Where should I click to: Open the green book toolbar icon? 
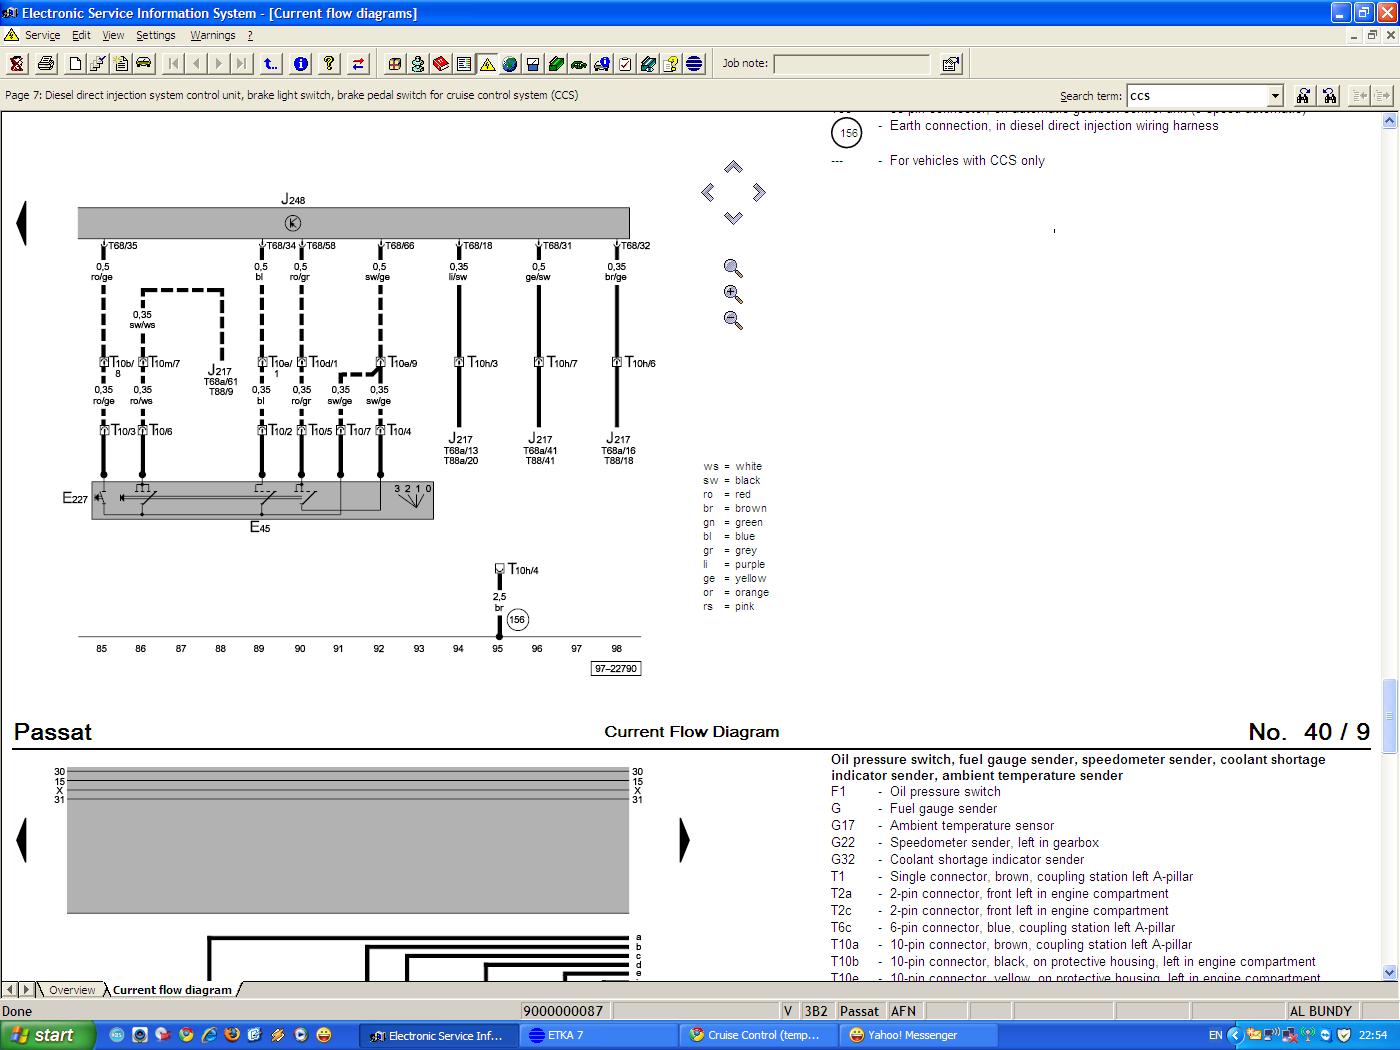click(556, 64)
